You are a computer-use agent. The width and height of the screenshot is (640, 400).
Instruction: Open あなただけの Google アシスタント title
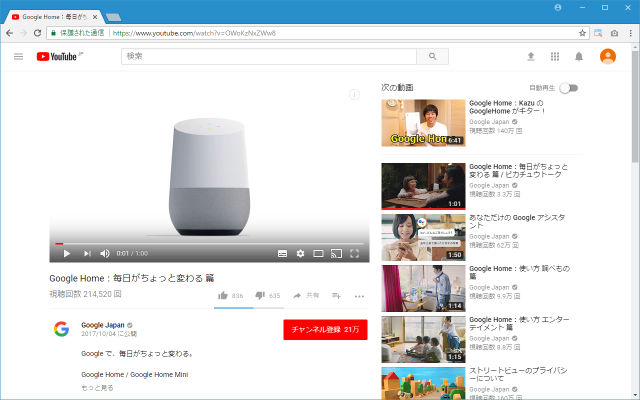(x=517, y=221)
